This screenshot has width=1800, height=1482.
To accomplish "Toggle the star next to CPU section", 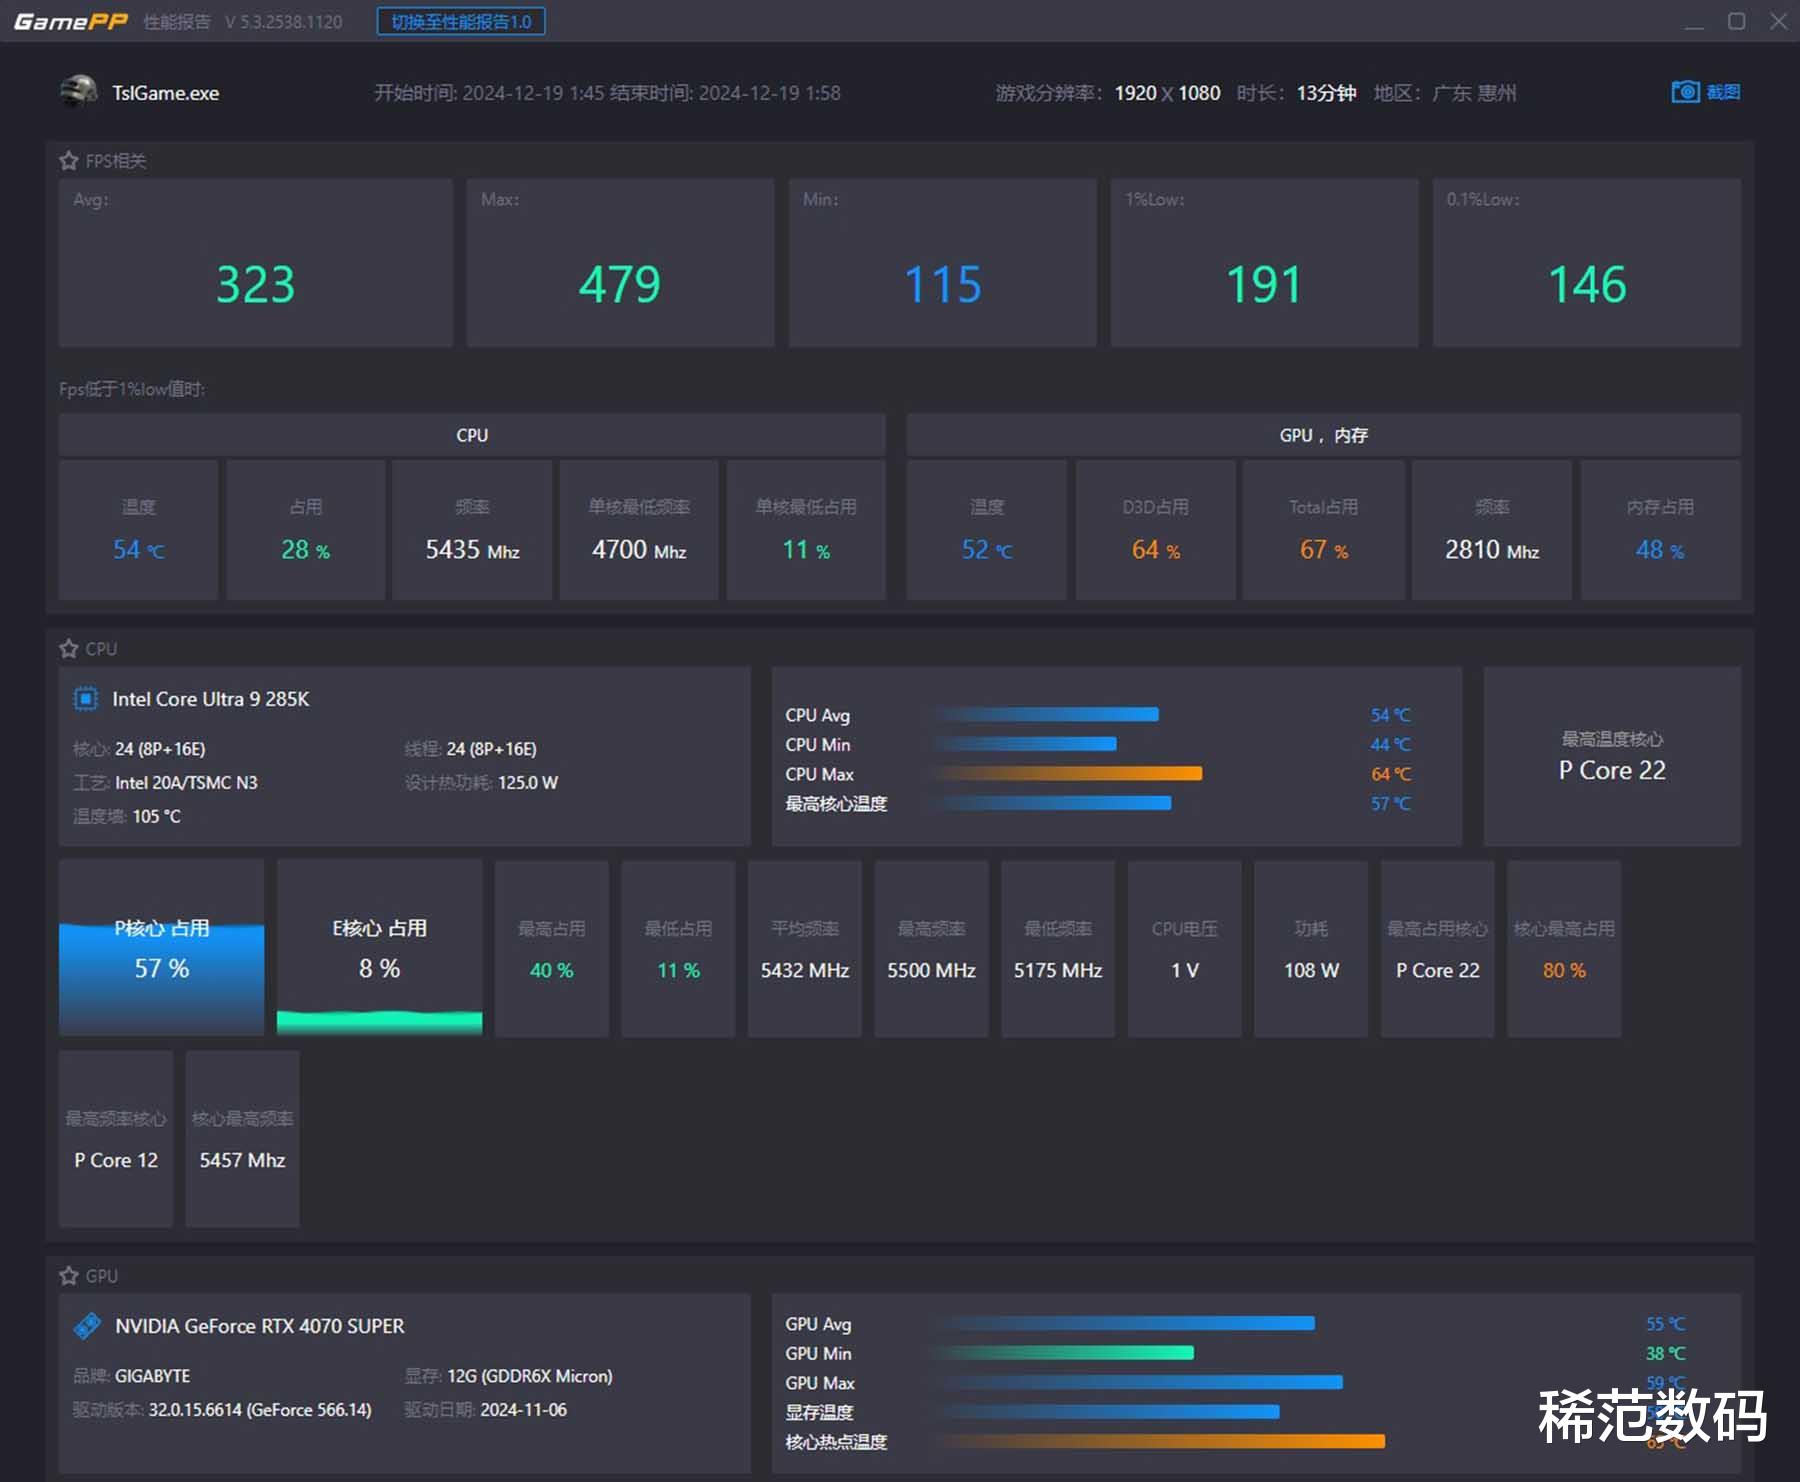I will (68, 649).
